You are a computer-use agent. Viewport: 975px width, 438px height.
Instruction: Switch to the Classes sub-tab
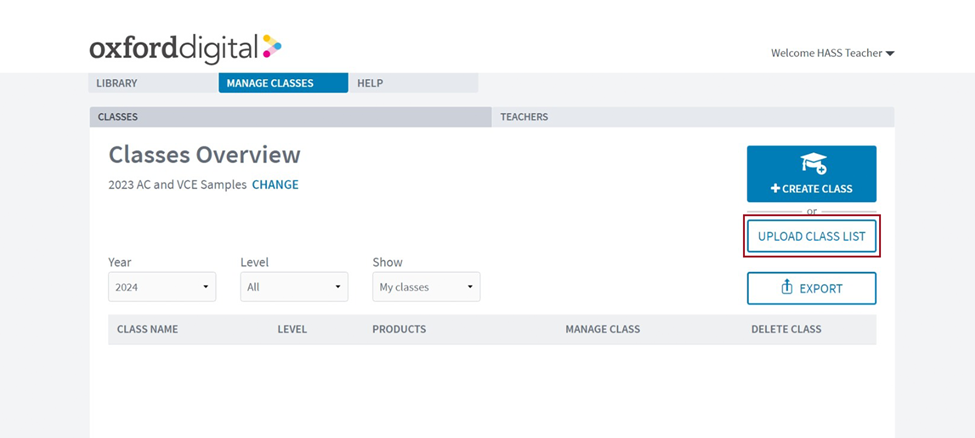click(x=290, y=117)
